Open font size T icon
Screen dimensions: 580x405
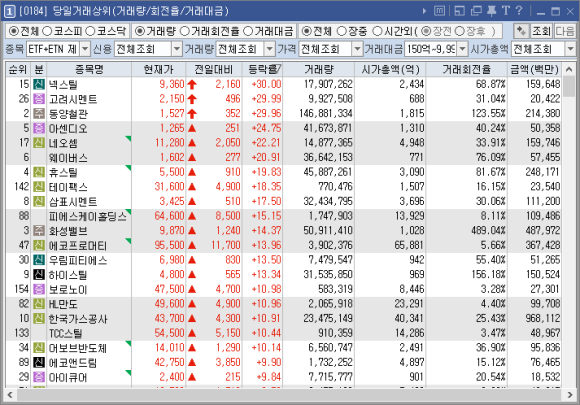point(506,10)
